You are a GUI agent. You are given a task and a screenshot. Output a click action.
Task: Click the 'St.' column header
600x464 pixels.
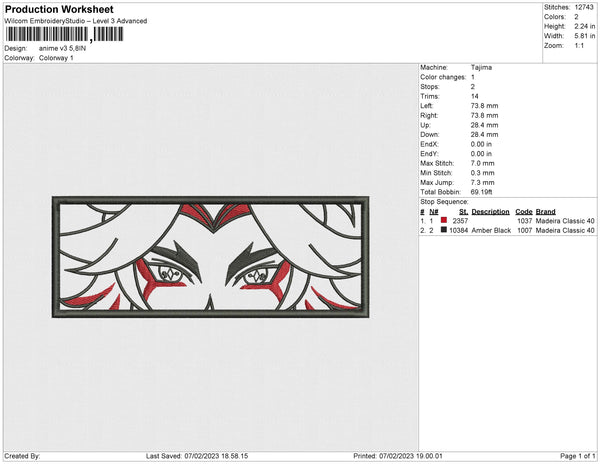463,212
